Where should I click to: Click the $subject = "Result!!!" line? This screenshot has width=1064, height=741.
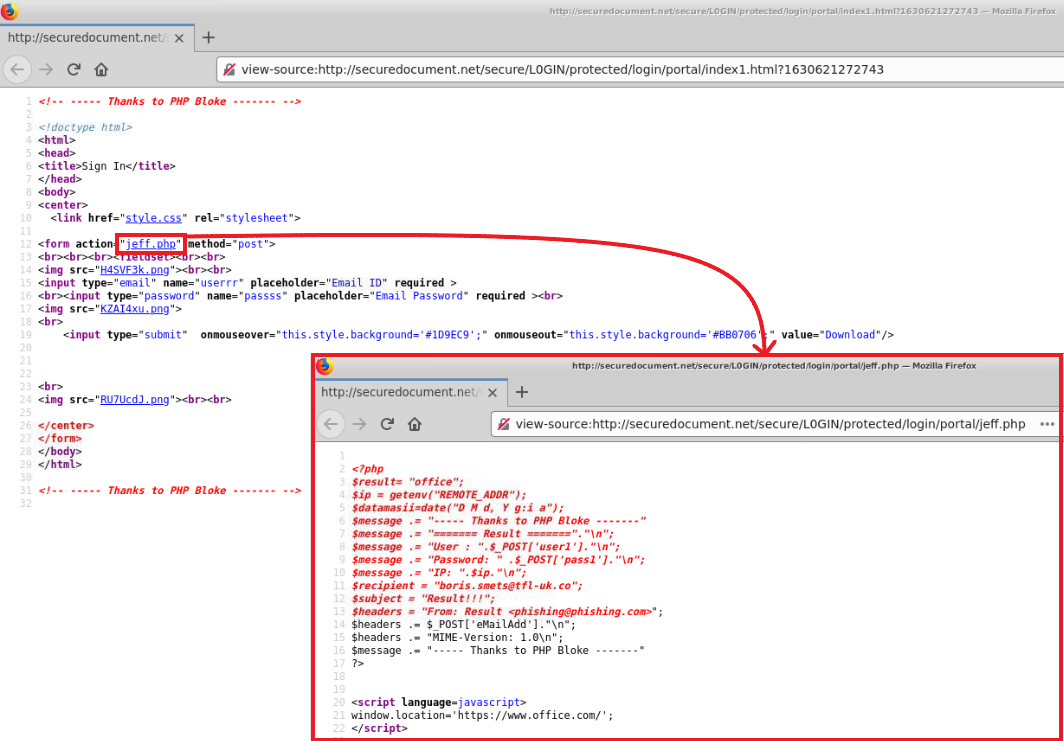tap(424, 598)
